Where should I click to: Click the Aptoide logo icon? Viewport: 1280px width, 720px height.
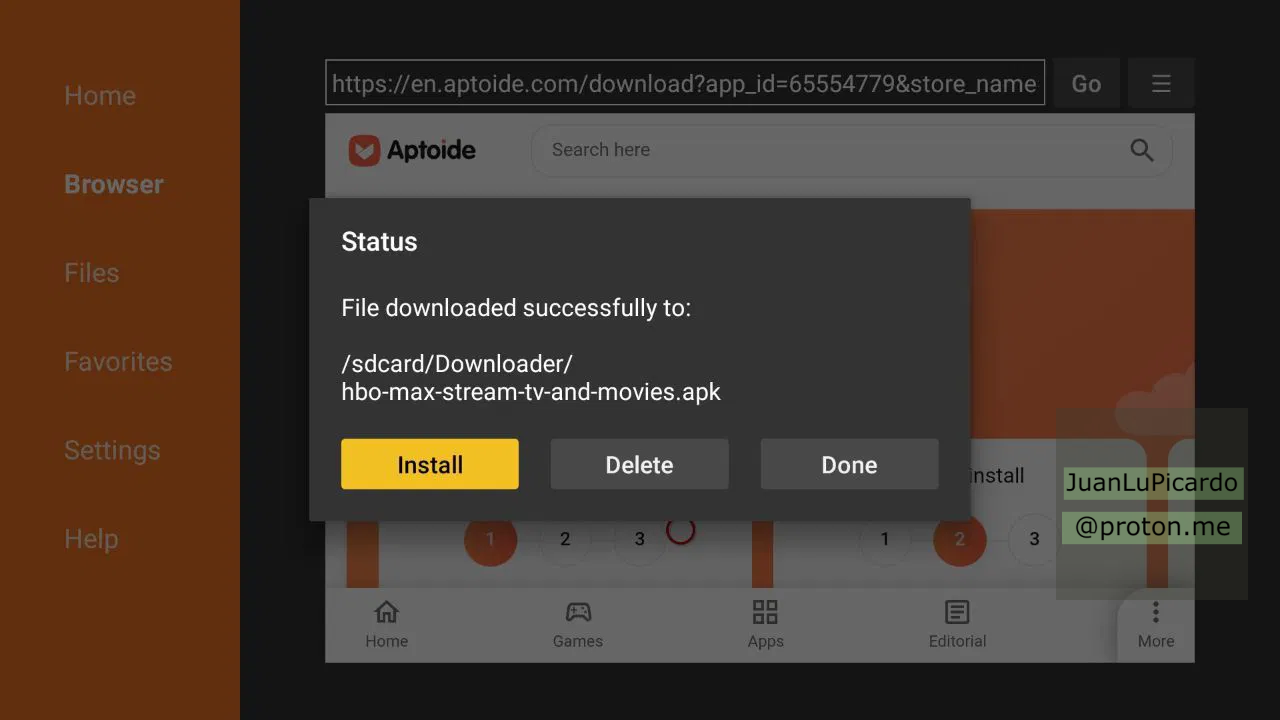coord(364,150)
